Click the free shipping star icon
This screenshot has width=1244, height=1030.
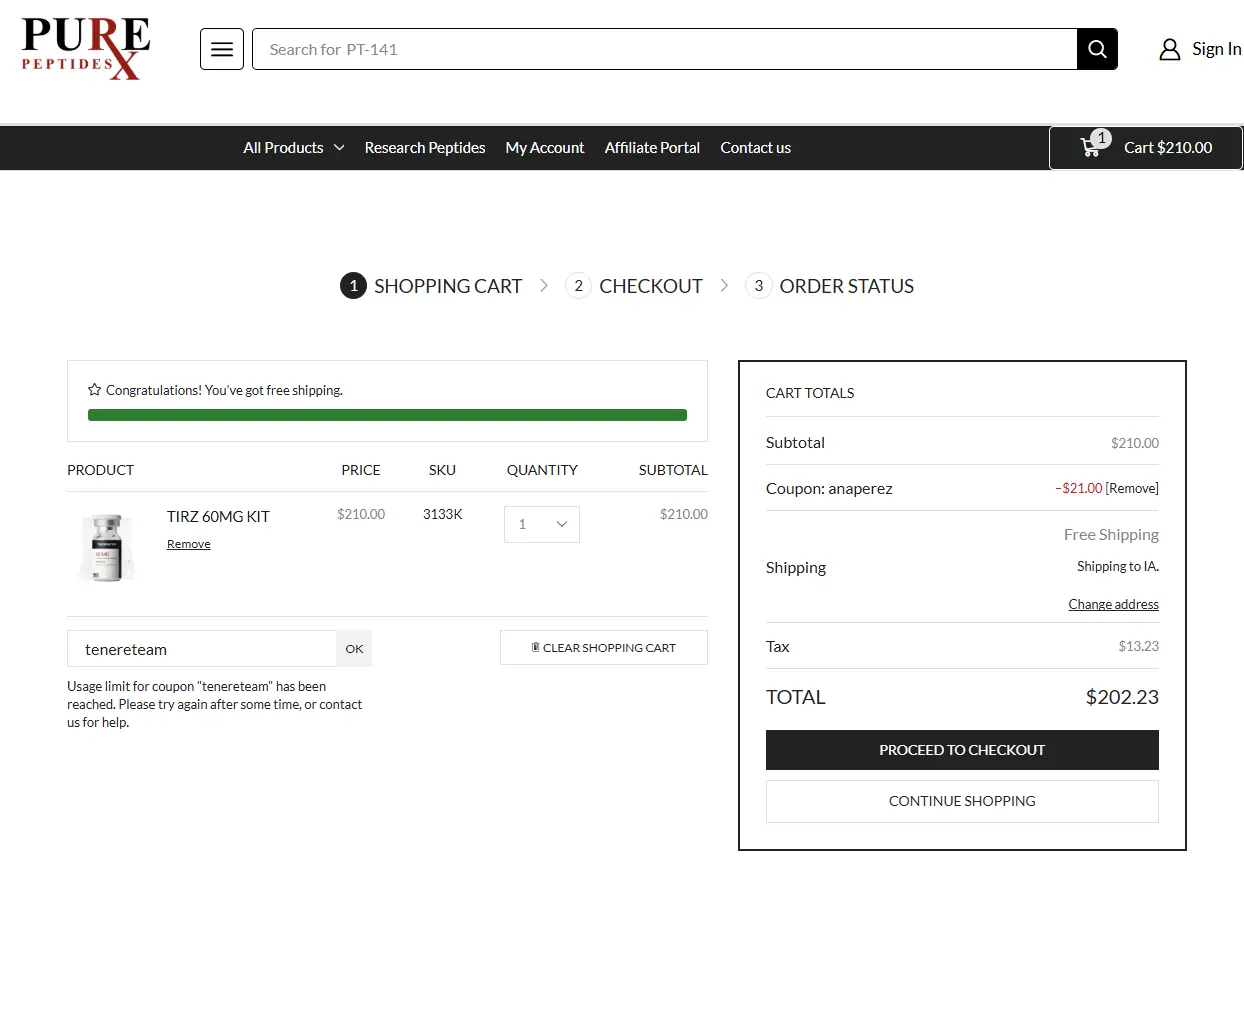pos(94,390)
